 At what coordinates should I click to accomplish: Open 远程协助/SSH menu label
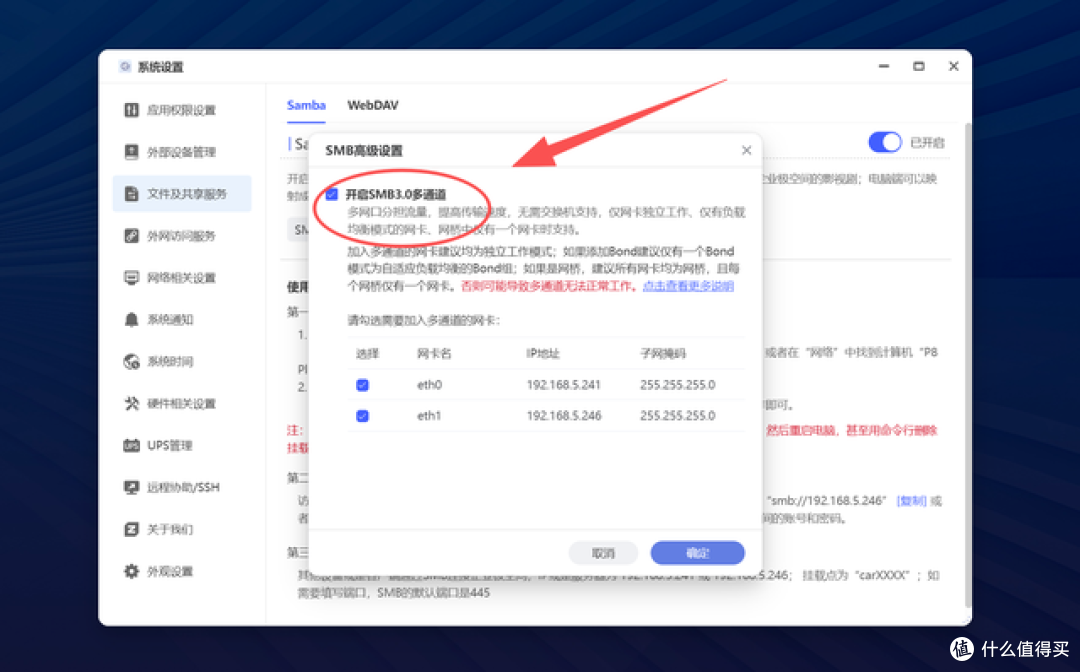[x=183, y=487]
